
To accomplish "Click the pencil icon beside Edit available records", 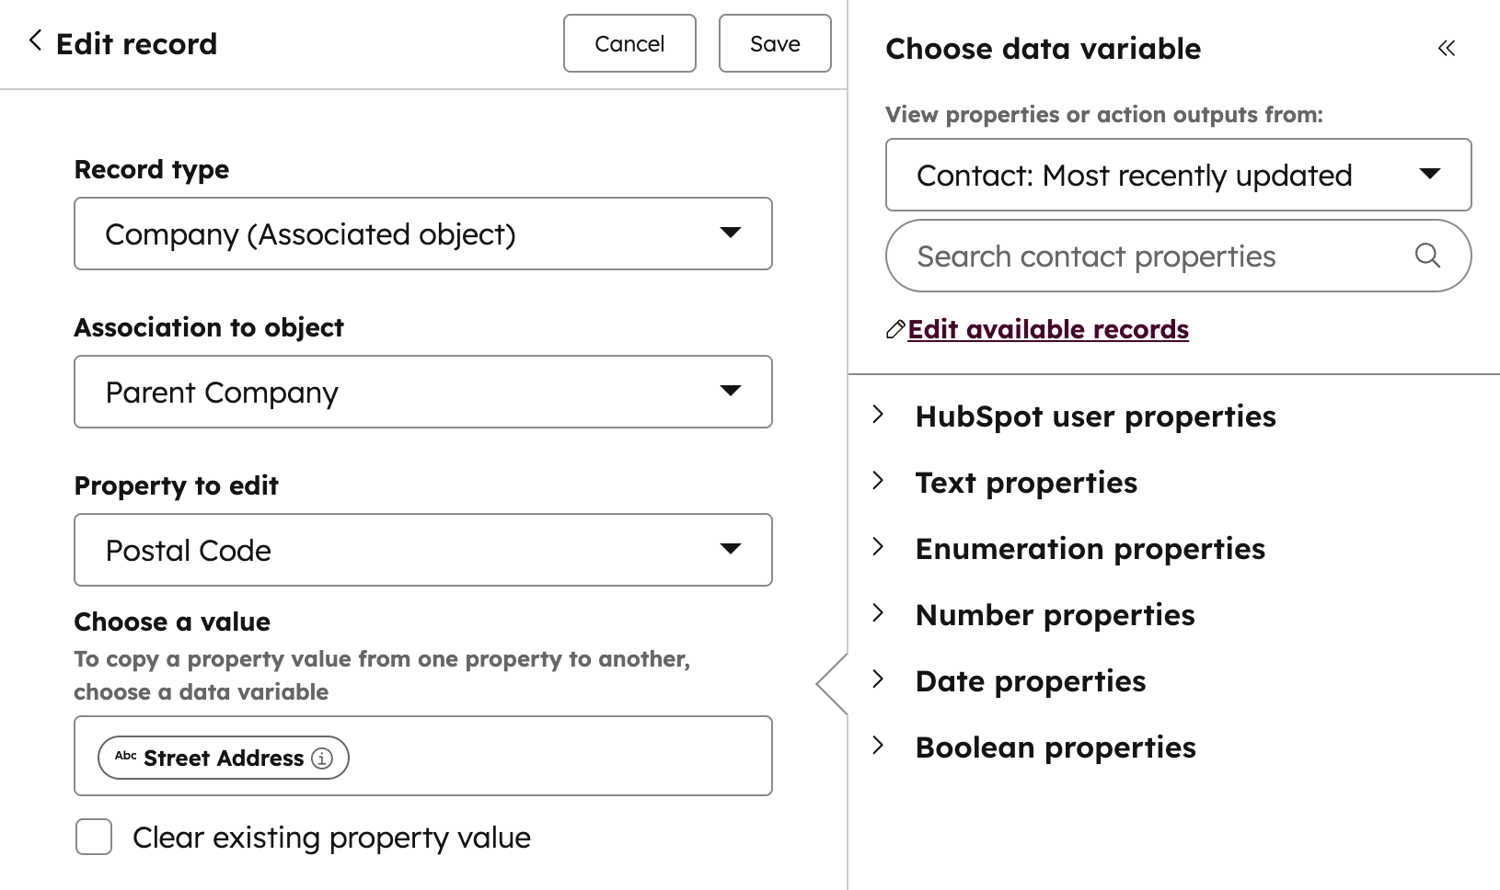I will click(x=895, y=330).
